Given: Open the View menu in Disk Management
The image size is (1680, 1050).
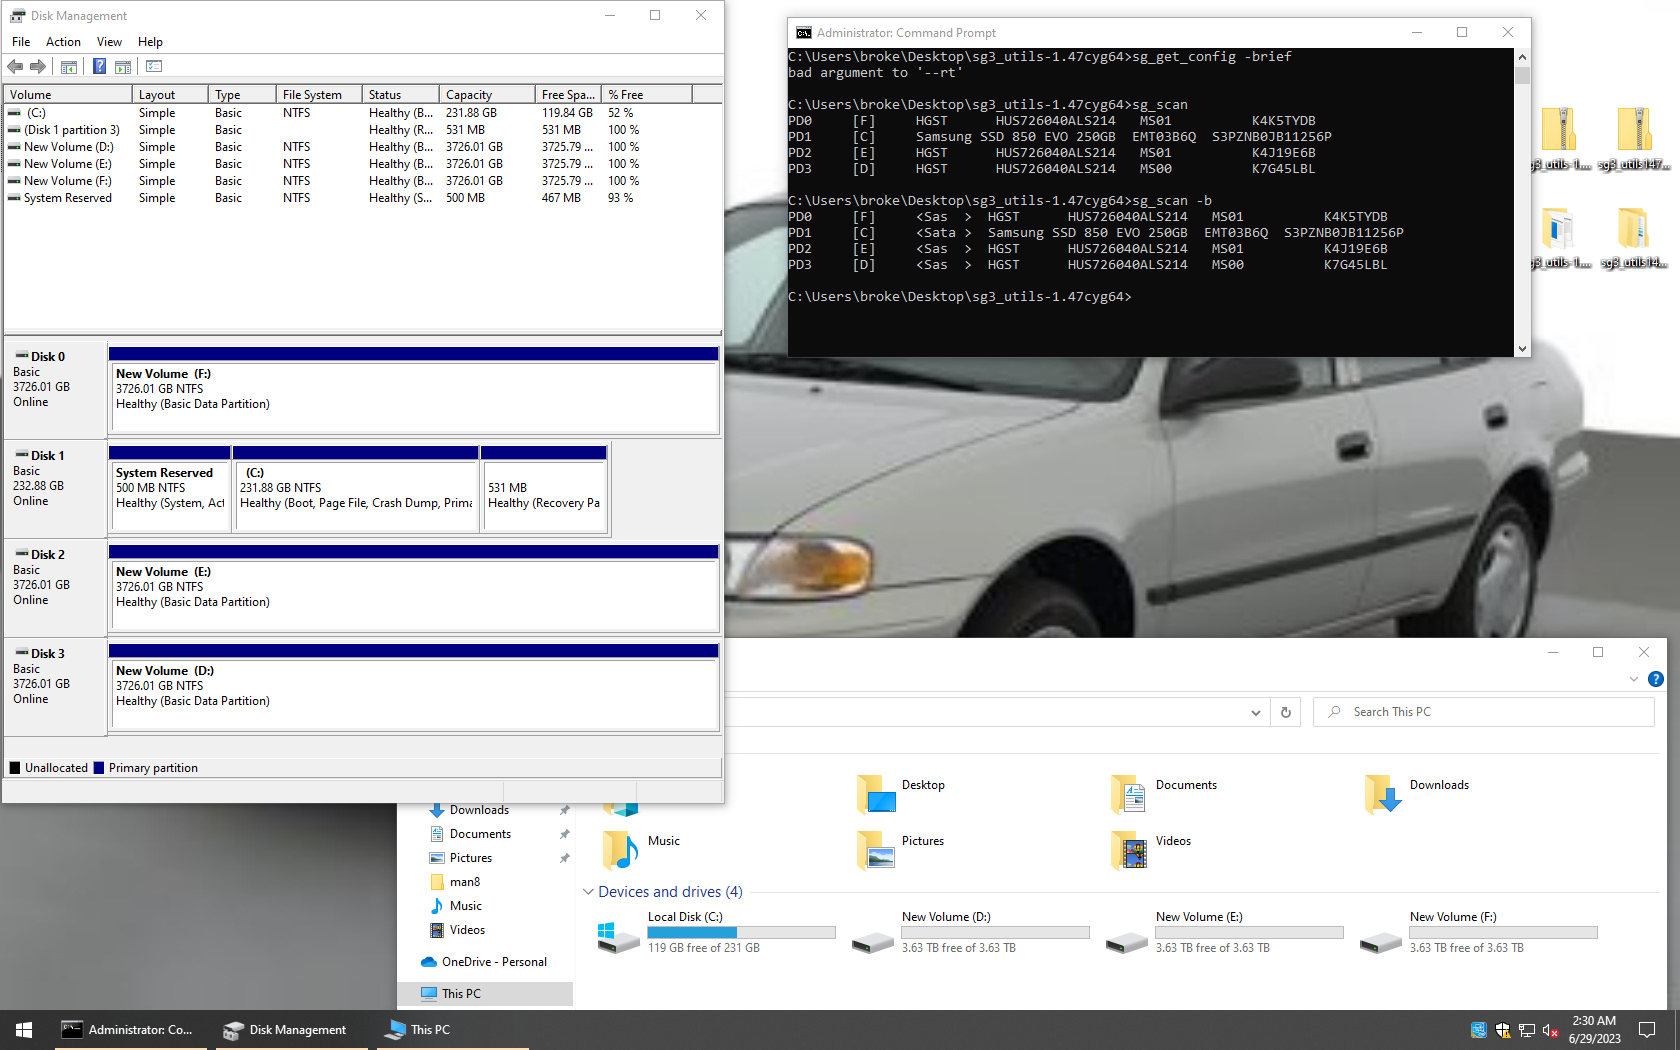Looking at the screenshot, I should coord(109,42).
